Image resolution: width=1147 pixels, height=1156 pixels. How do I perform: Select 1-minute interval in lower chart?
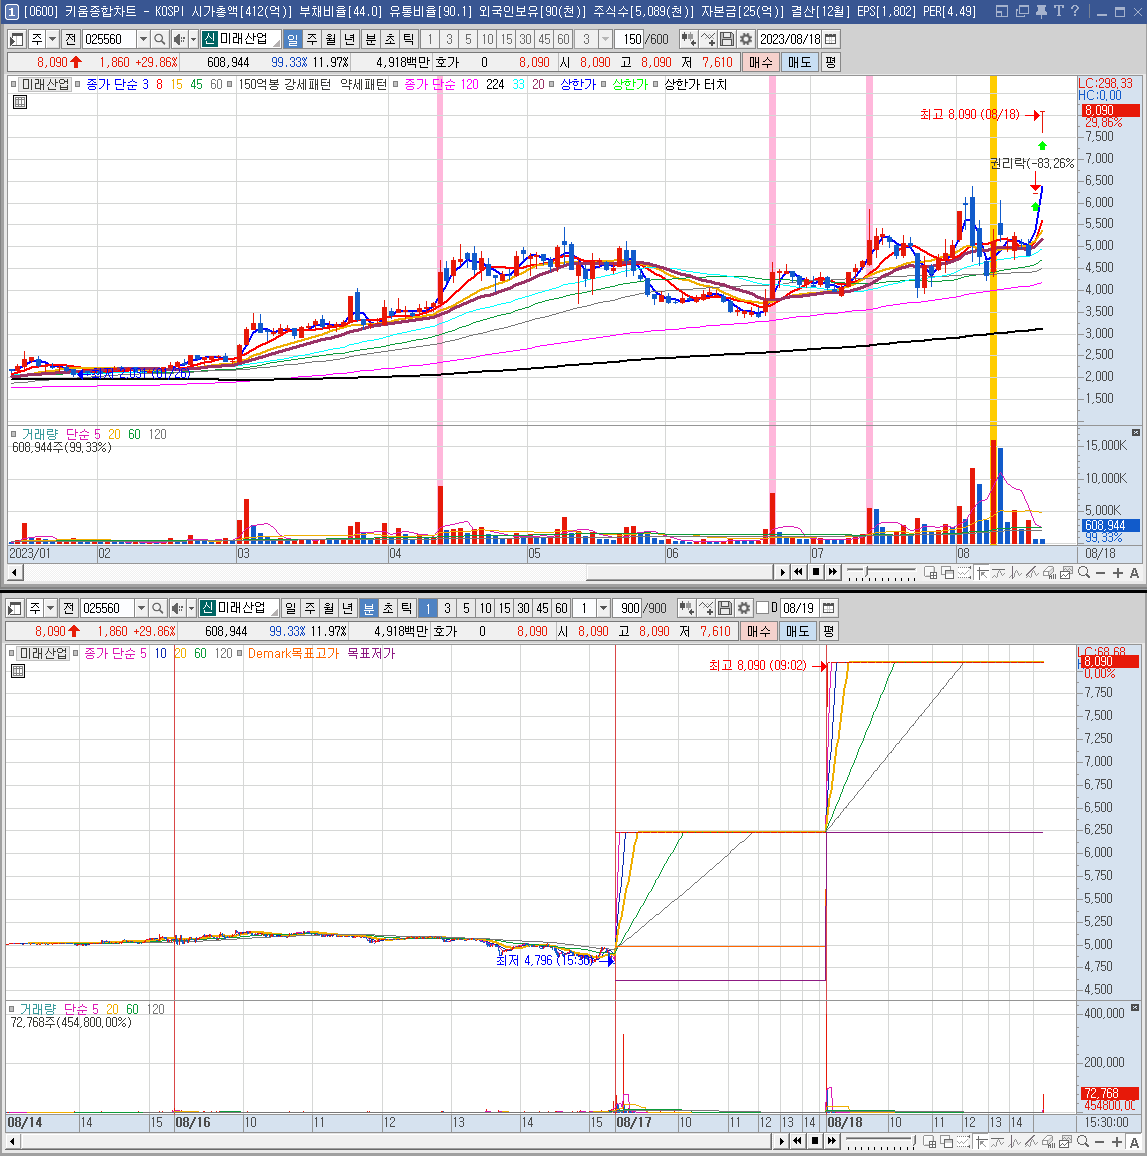(x=428, y=608)
